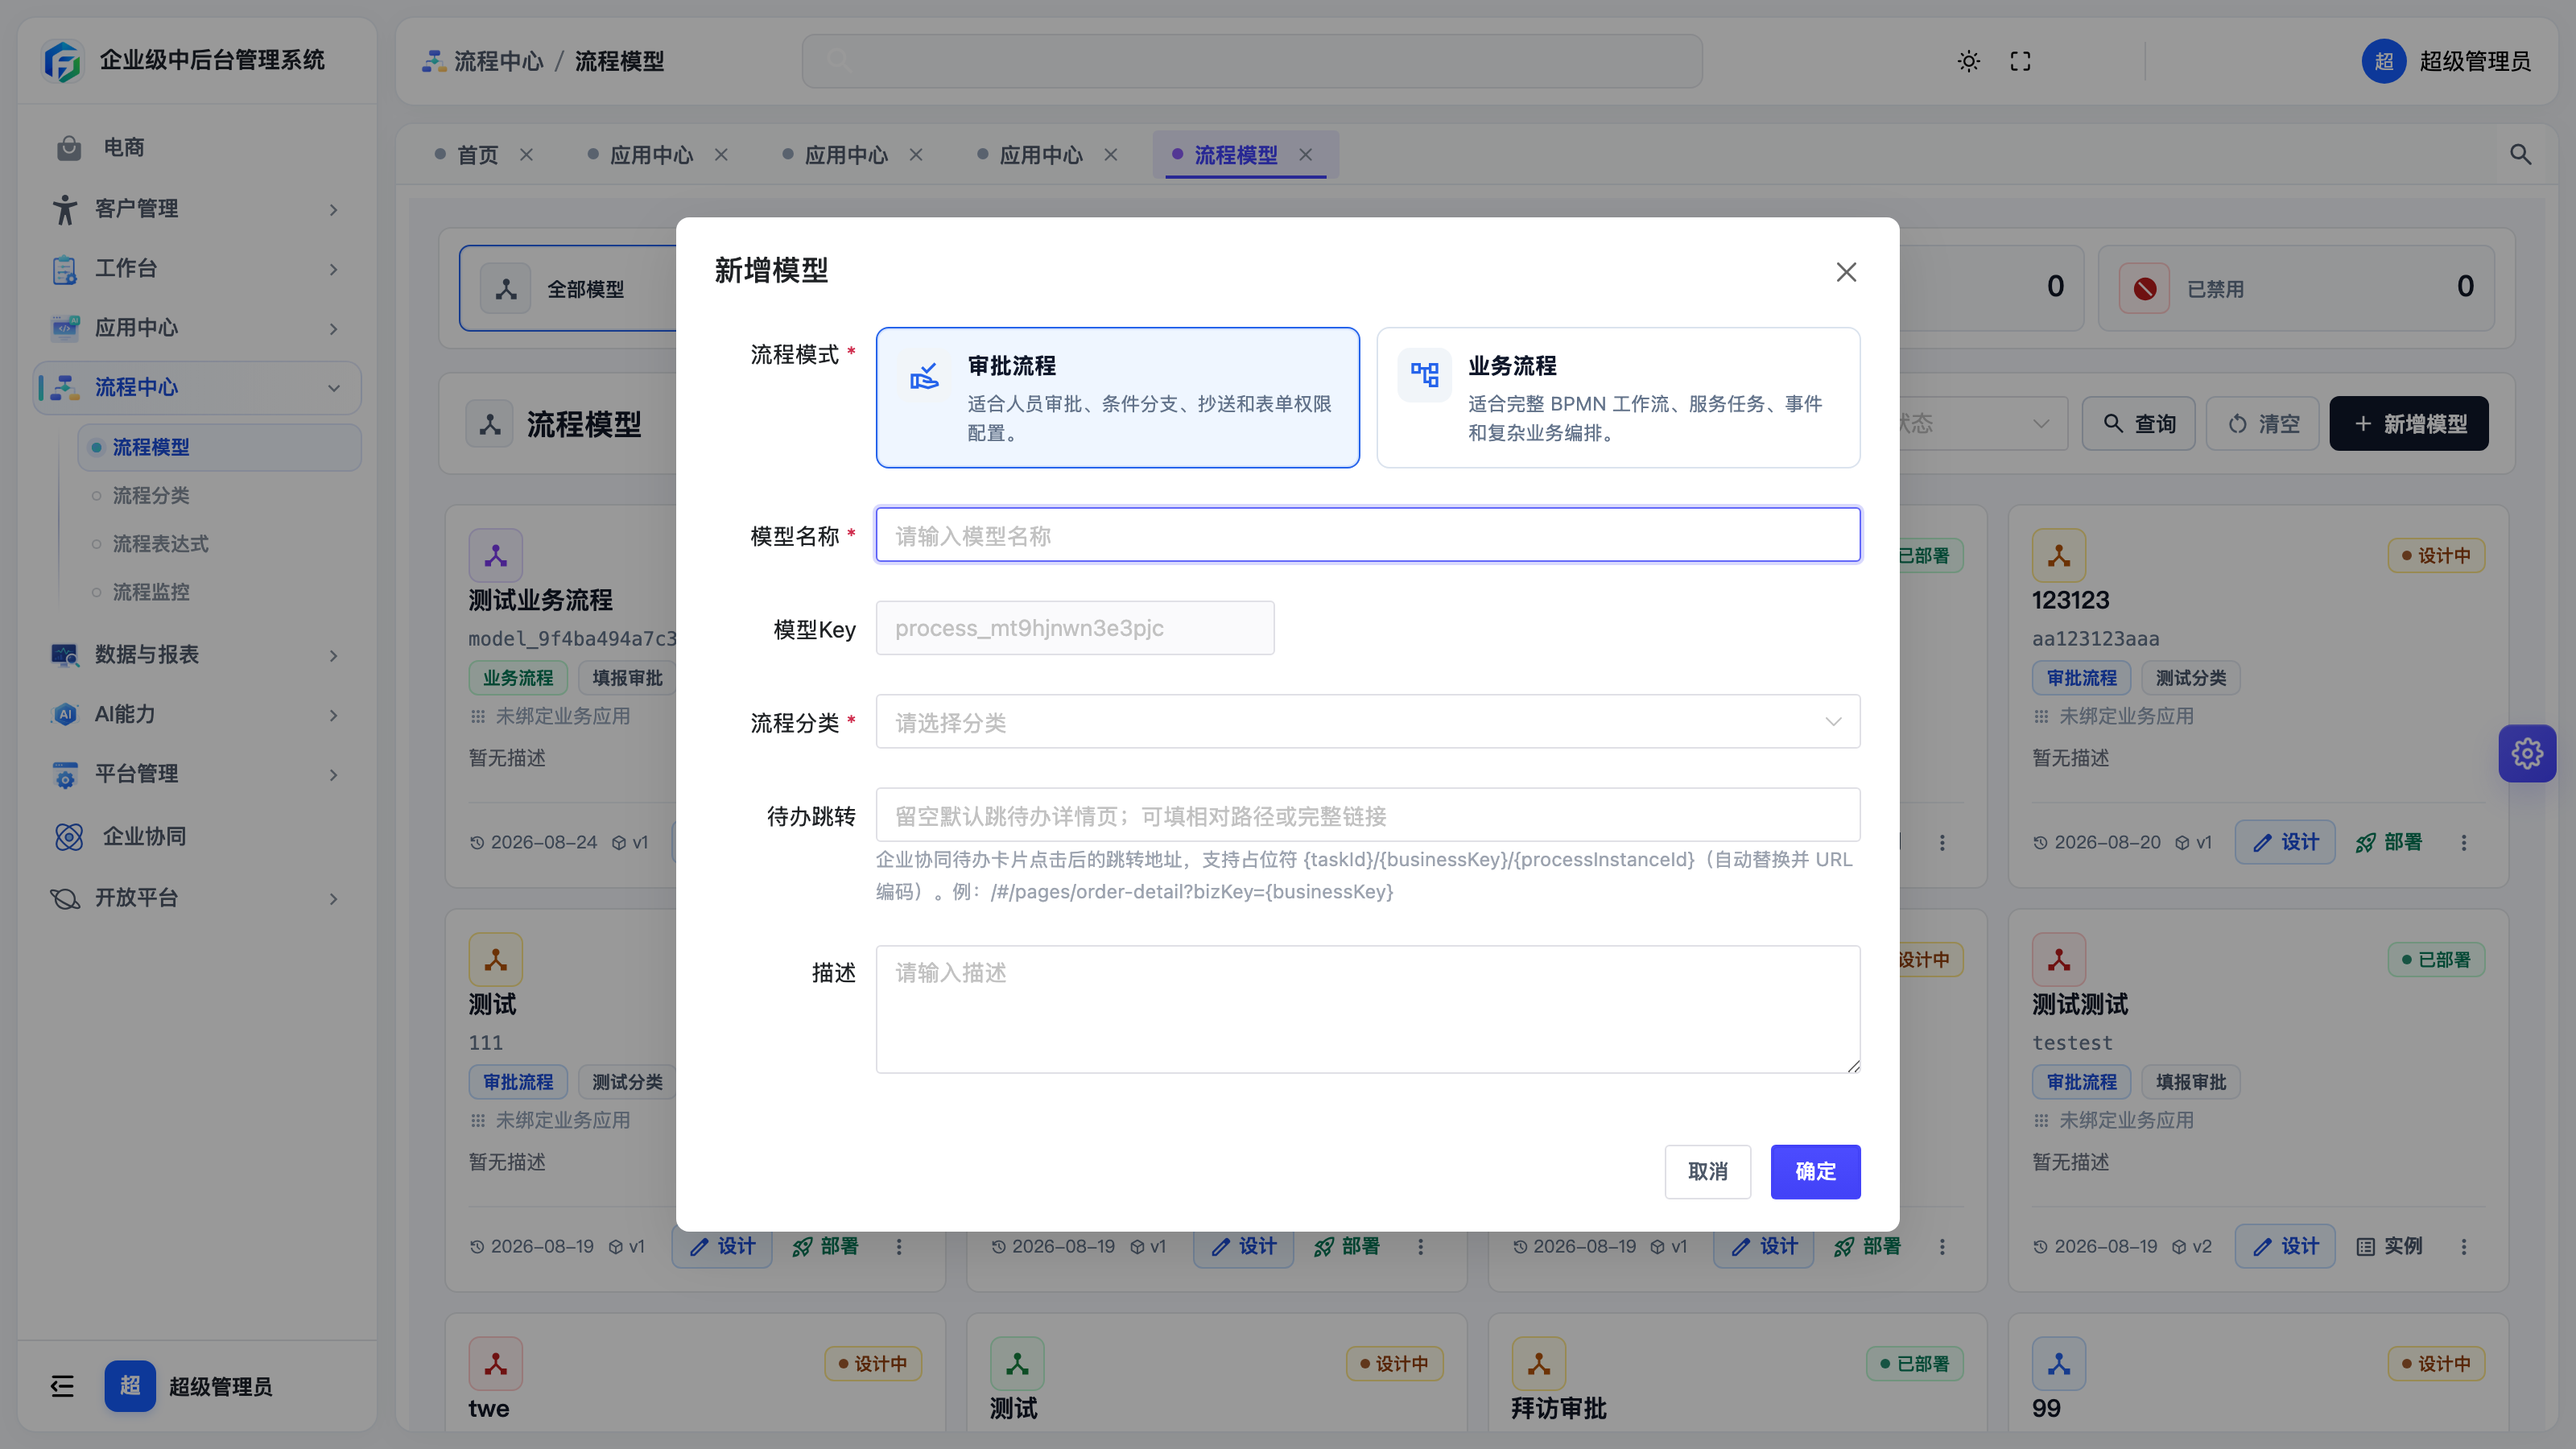Image resolution: width=2576 pixels, height=1449 pixels.
Task: Click 设计 on 测试 111 card
Action: 722,1246
